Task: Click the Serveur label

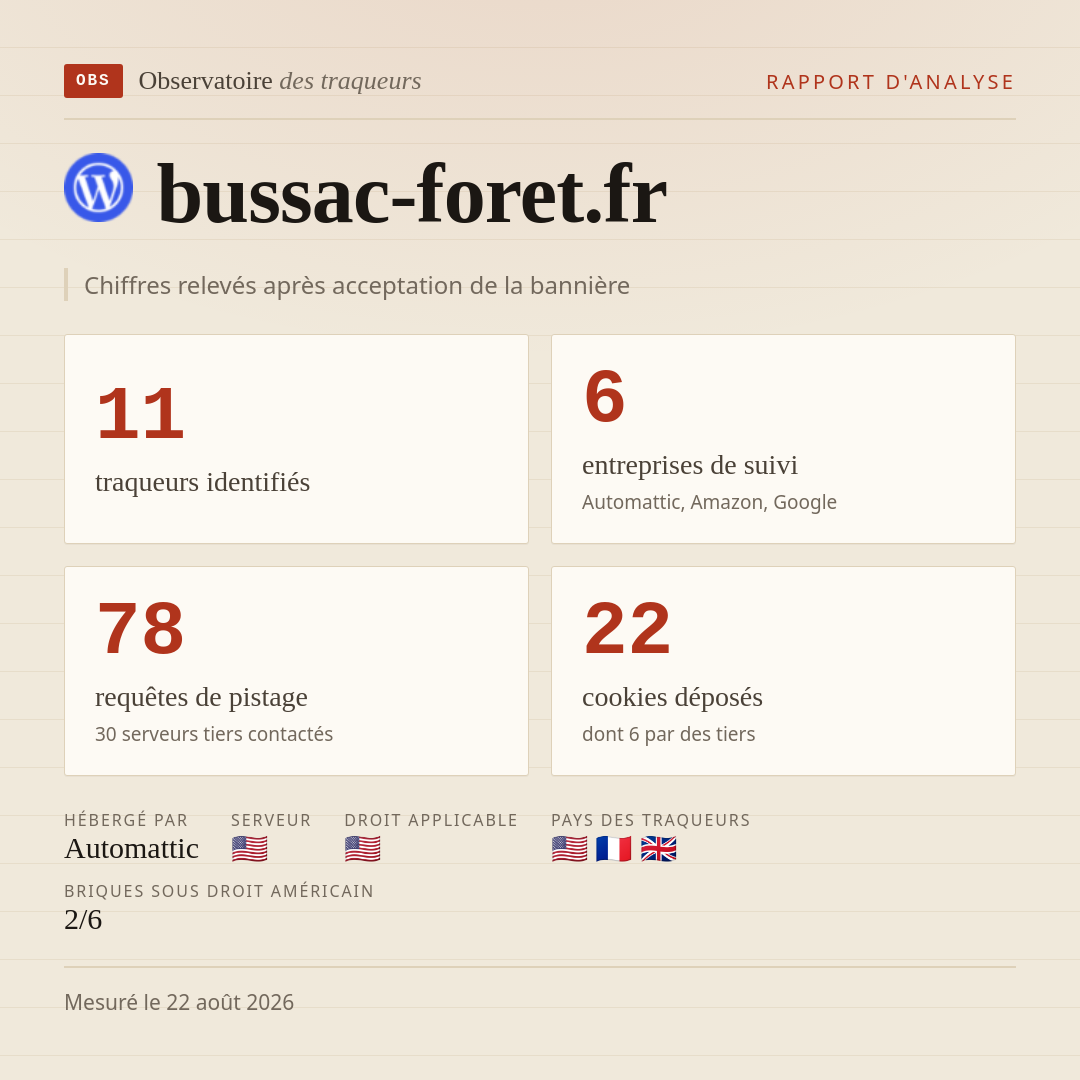Action: click(x=271, y=820)
